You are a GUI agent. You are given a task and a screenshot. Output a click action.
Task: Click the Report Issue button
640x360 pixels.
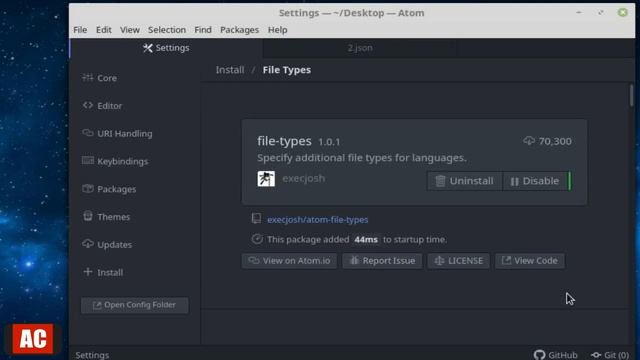[x=382, y=261]
